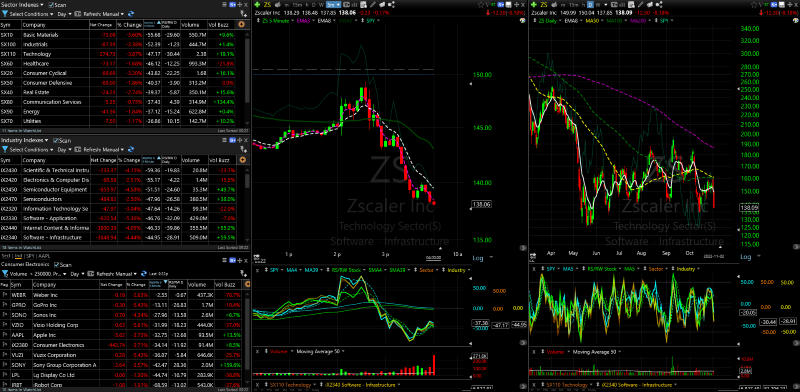800x392 pixels.
Task: Switch to Sect tab in bottom-left panel
Action: pyautogui.click(x=6, y=256)
